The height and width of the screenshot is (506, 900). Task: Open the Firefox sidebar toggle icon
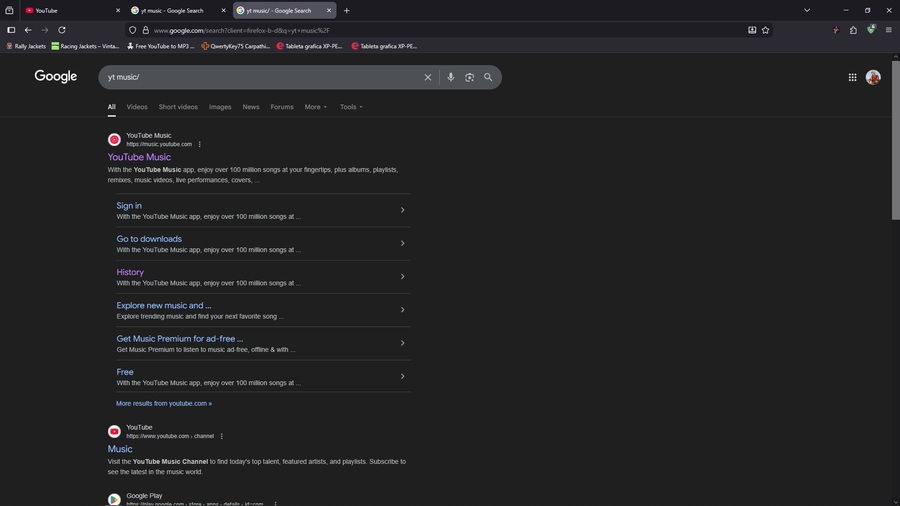click(11, 30)
